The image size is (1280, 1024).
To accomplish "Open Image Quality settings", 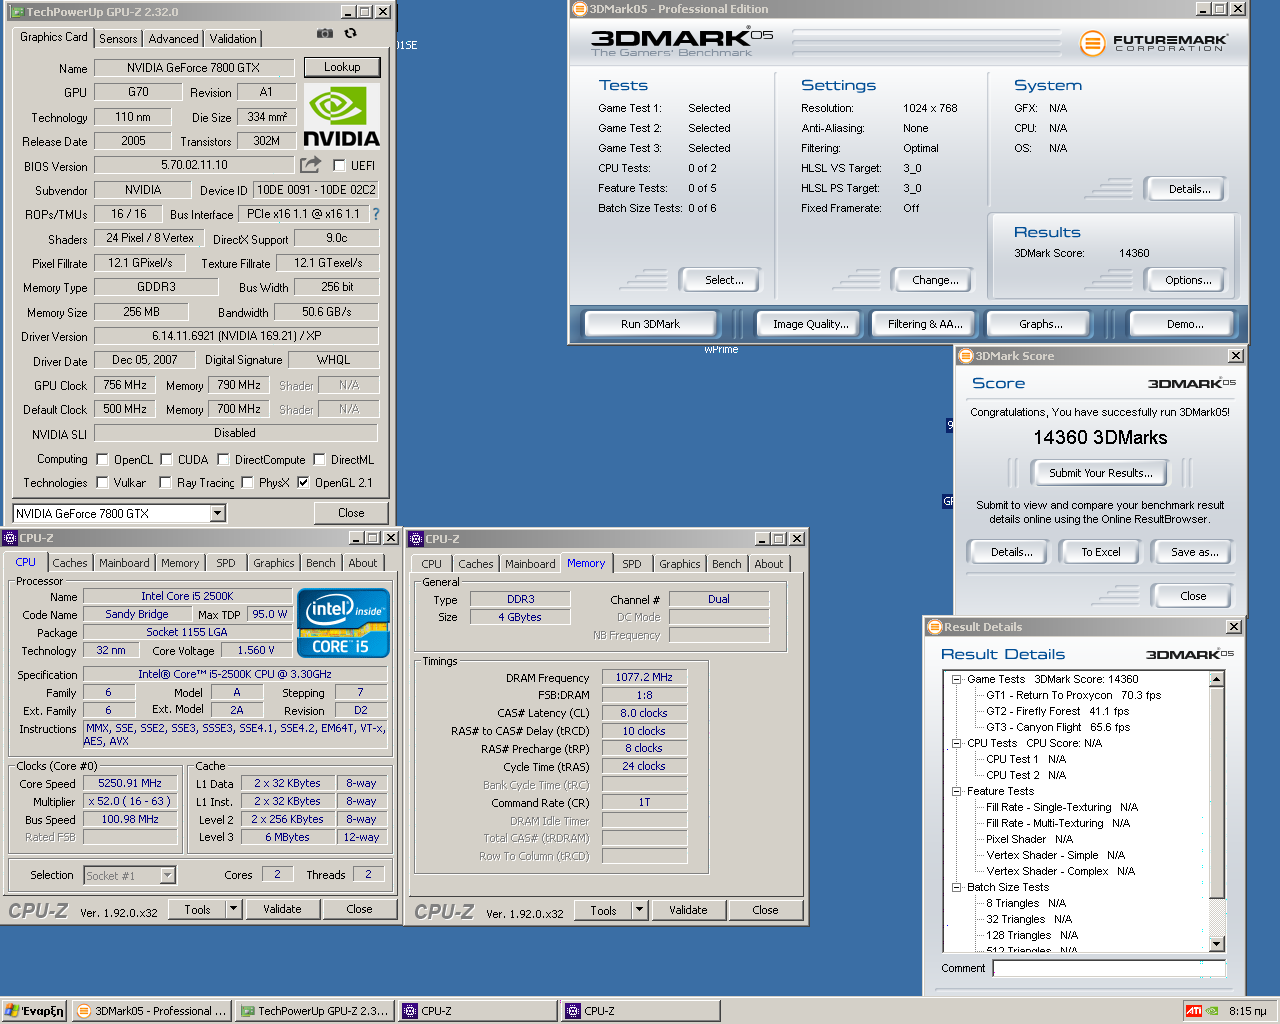I will coord(810,324).
